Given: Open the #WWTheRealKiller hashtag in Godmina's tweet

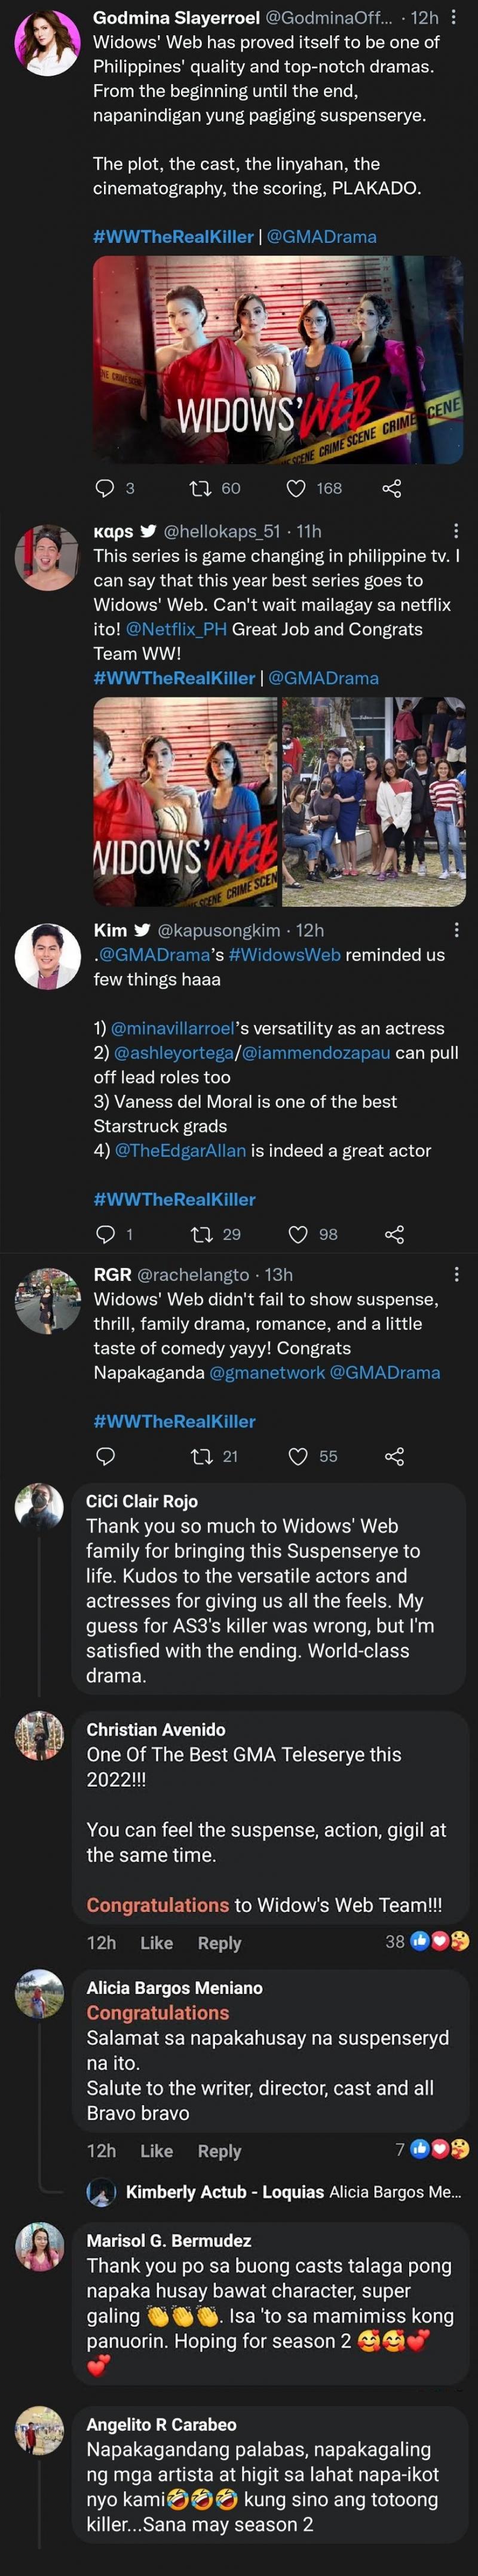Looking at the screenshot, I should pos(173,237).
